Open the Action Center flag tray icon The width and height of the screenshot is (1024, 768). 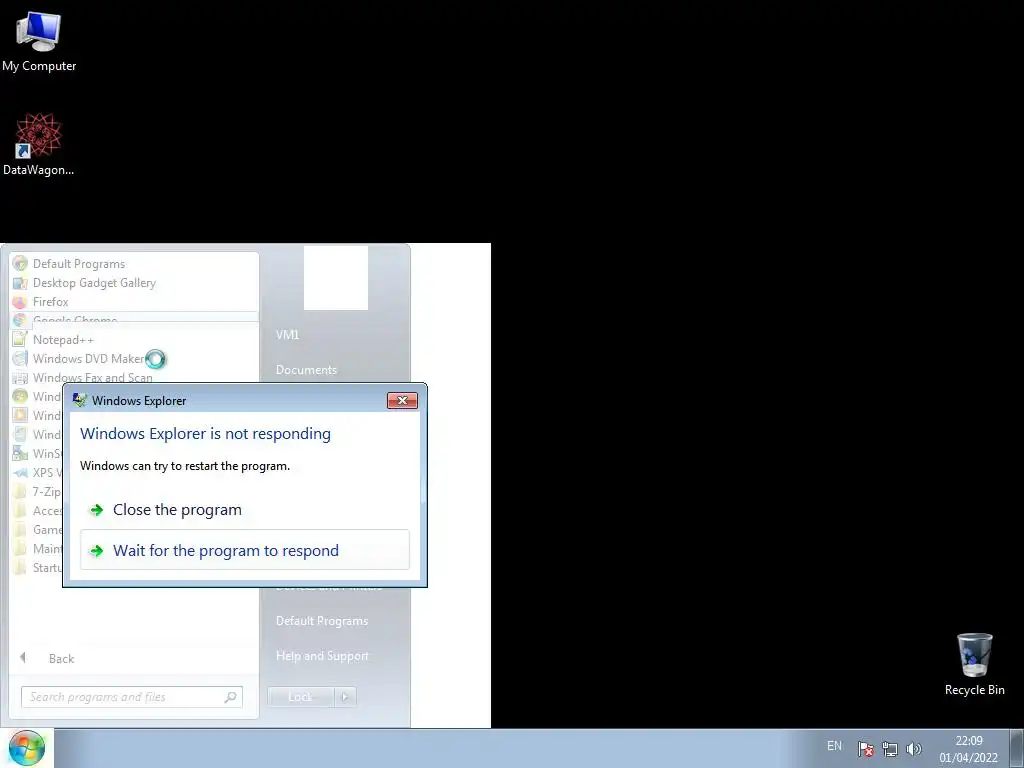click(865, 749)
